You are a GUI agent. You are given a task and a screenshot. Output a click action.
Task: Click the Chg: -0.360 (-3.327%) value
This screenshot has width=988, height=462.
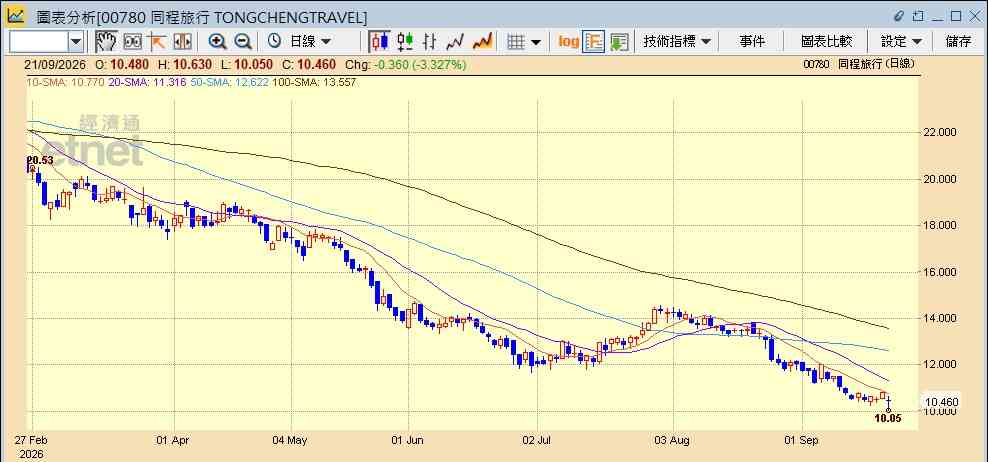[x=406, y=64]
